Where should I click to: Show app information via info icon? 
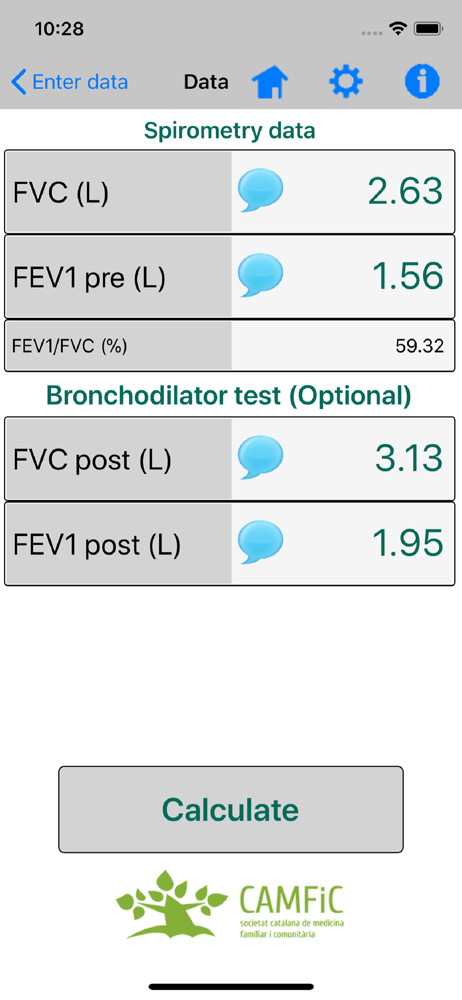pos(422,82)
